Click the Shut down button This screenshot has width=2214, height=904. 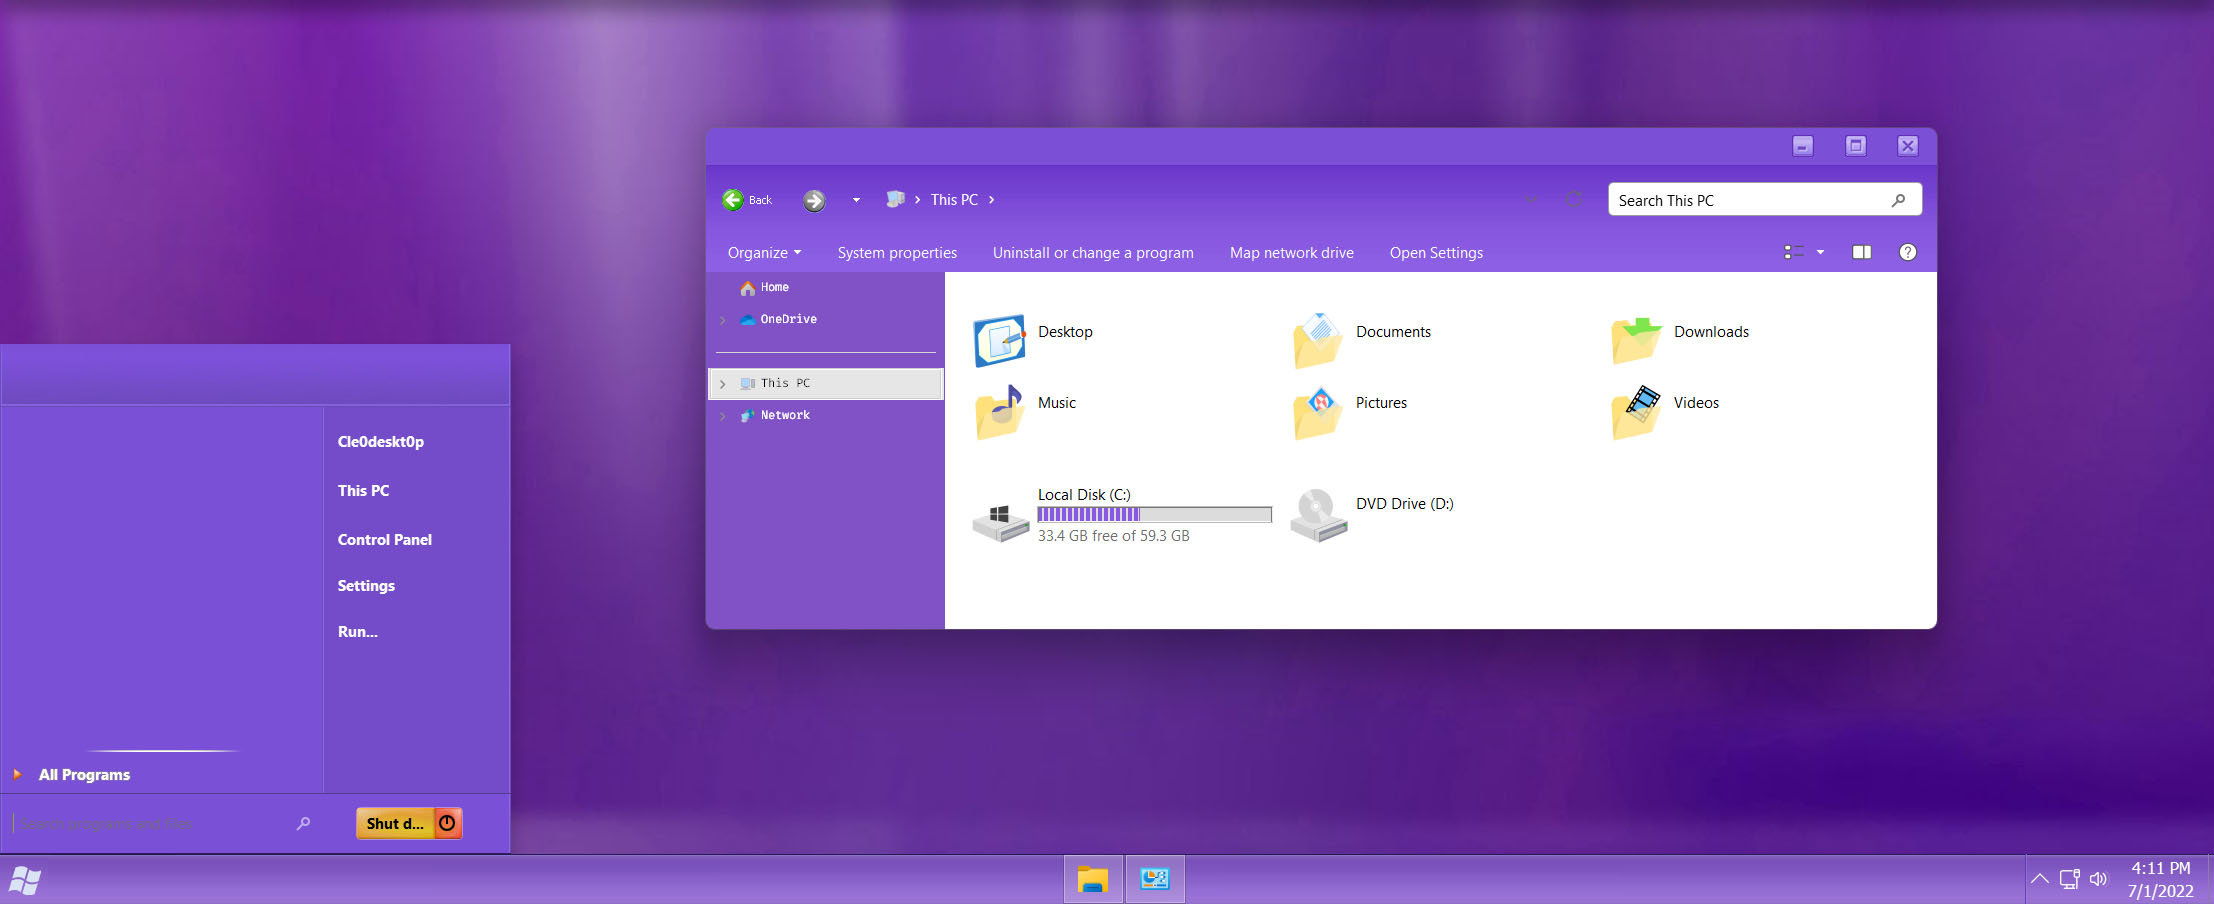(395, 823)
